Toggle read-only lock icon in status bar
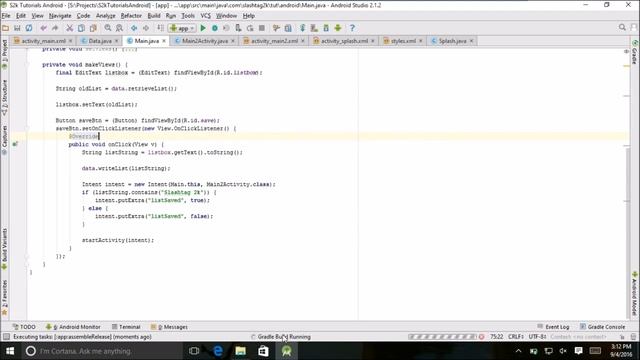The width and height of the screenshot is (640, 360). point(622,337)
